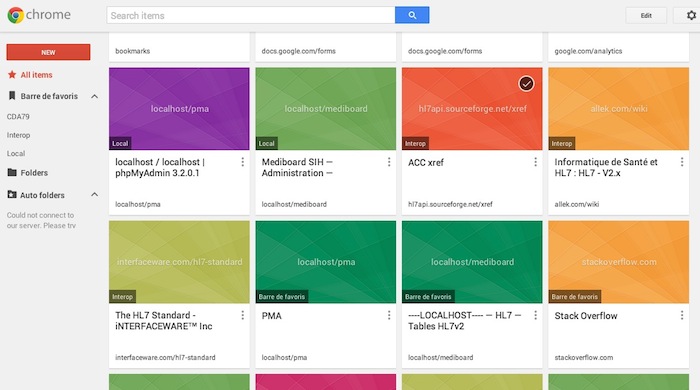Click the bookmark icon beside Barre de favoris
The width and height of the screenshot is (700, 390).
pos(12,96)
